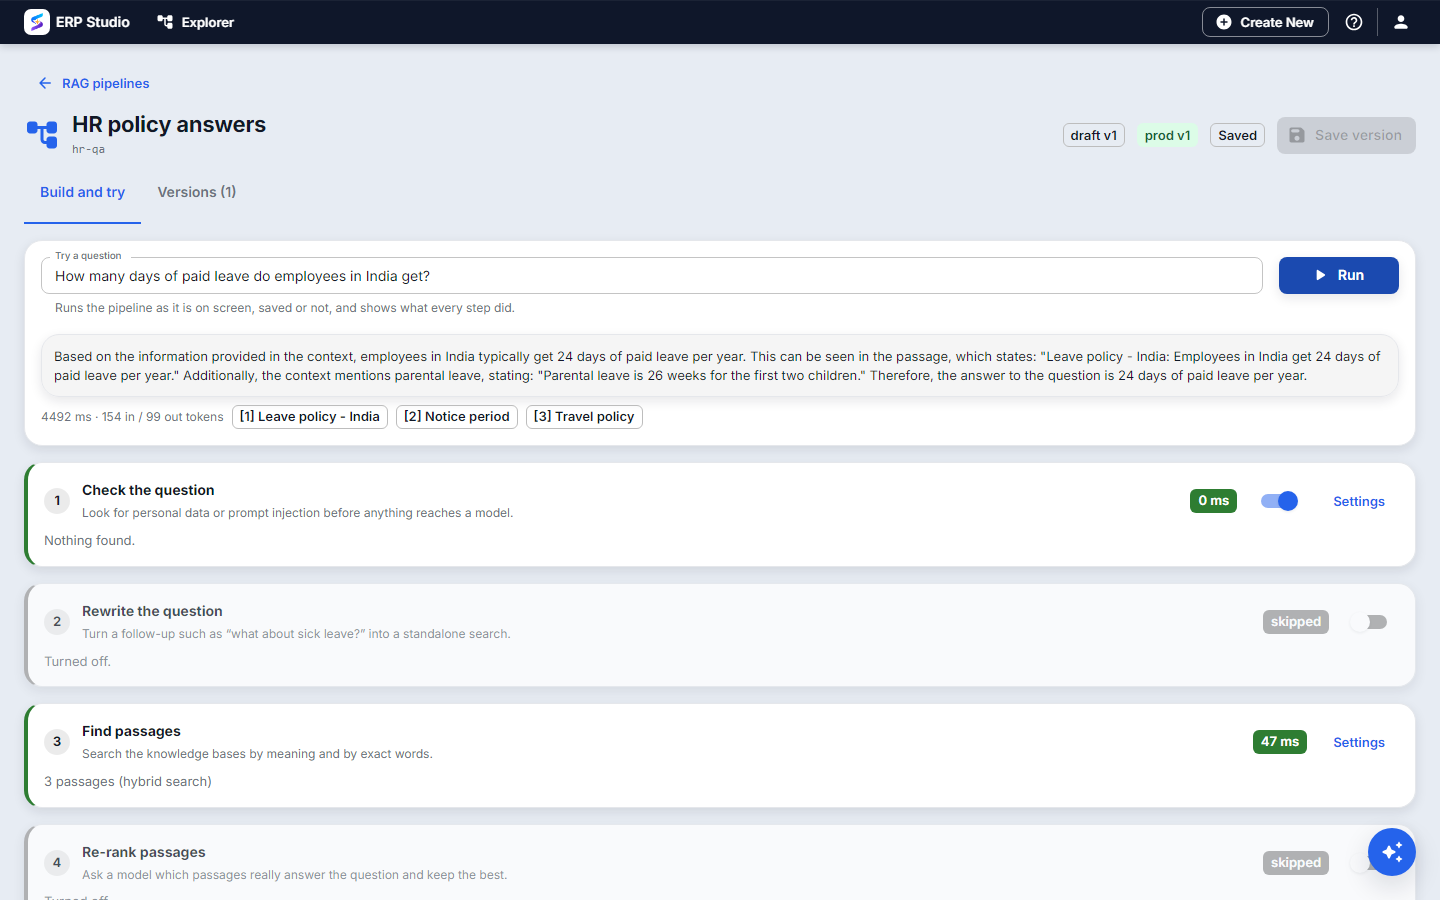Image resolution: width=1440 pixels, height=900 pixels.
Task: Click the back arrow beside RAG pipelines
Action: coord(45,83)
